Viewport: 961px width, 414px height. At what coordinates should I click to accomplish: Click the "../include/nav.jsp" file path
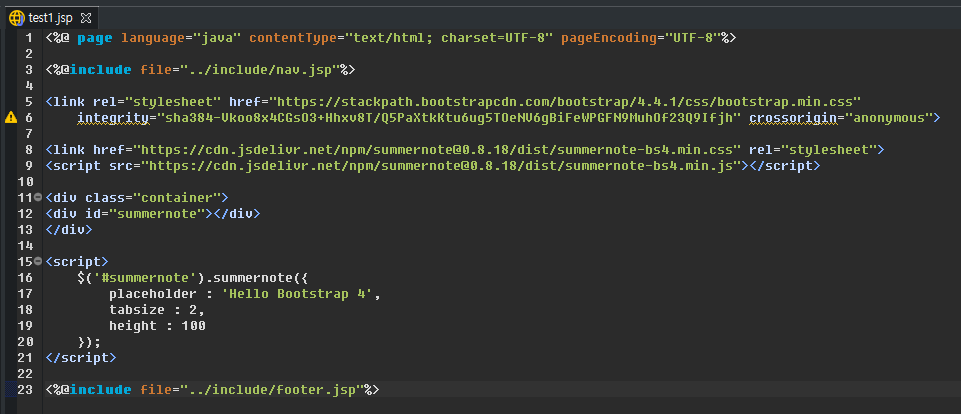click(260, 70)
